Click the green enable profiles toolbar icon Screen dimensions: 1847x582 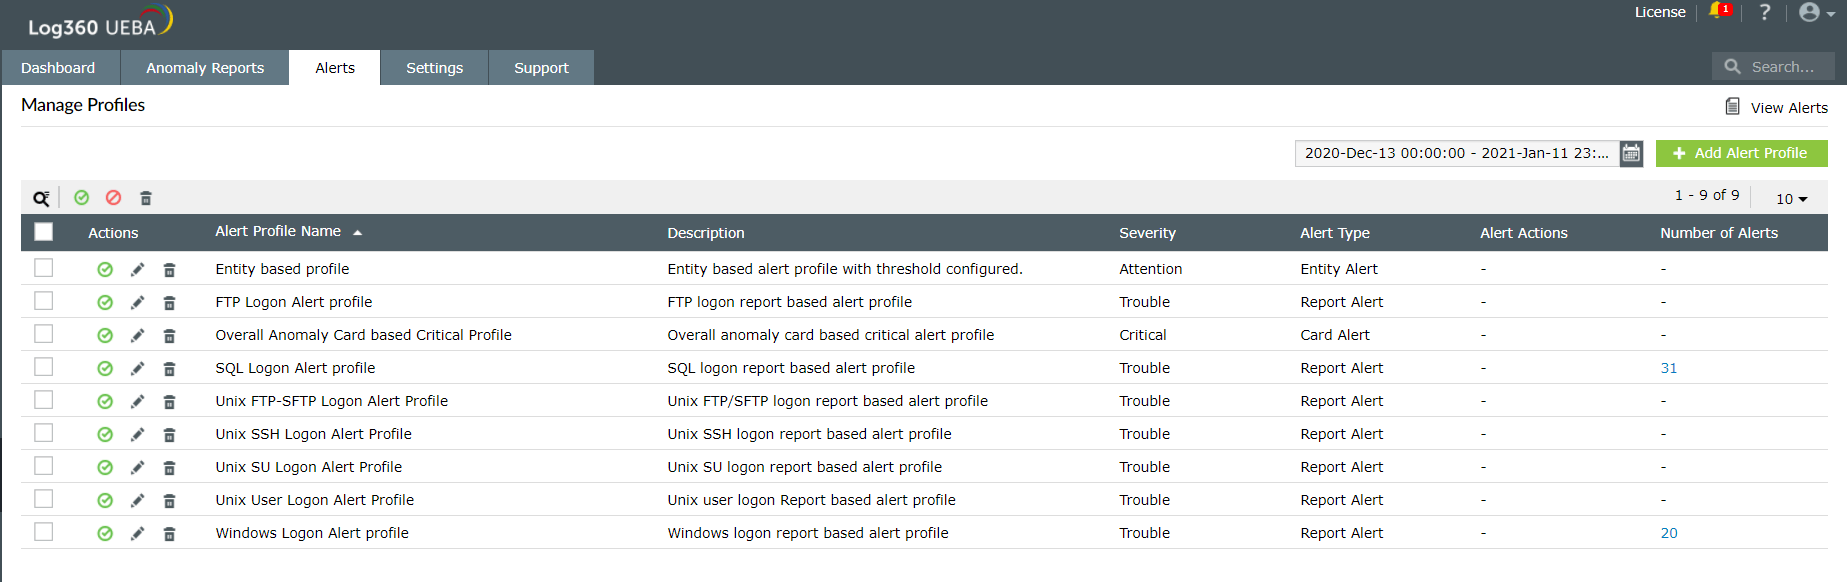pyautogui.click(x=82, y=198)
